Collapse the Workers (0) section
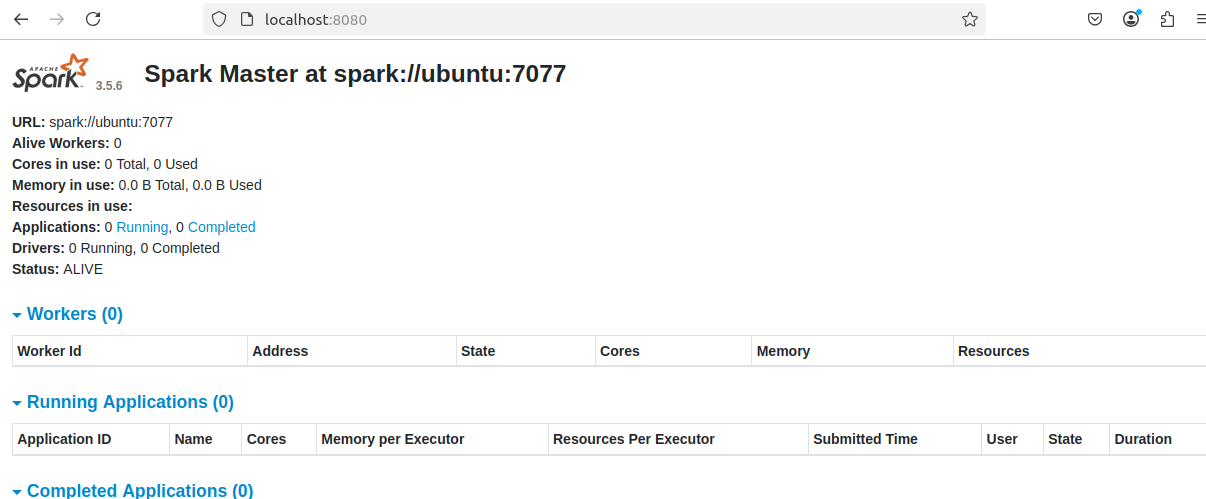The image size is (1206, 499). [67, 314]
